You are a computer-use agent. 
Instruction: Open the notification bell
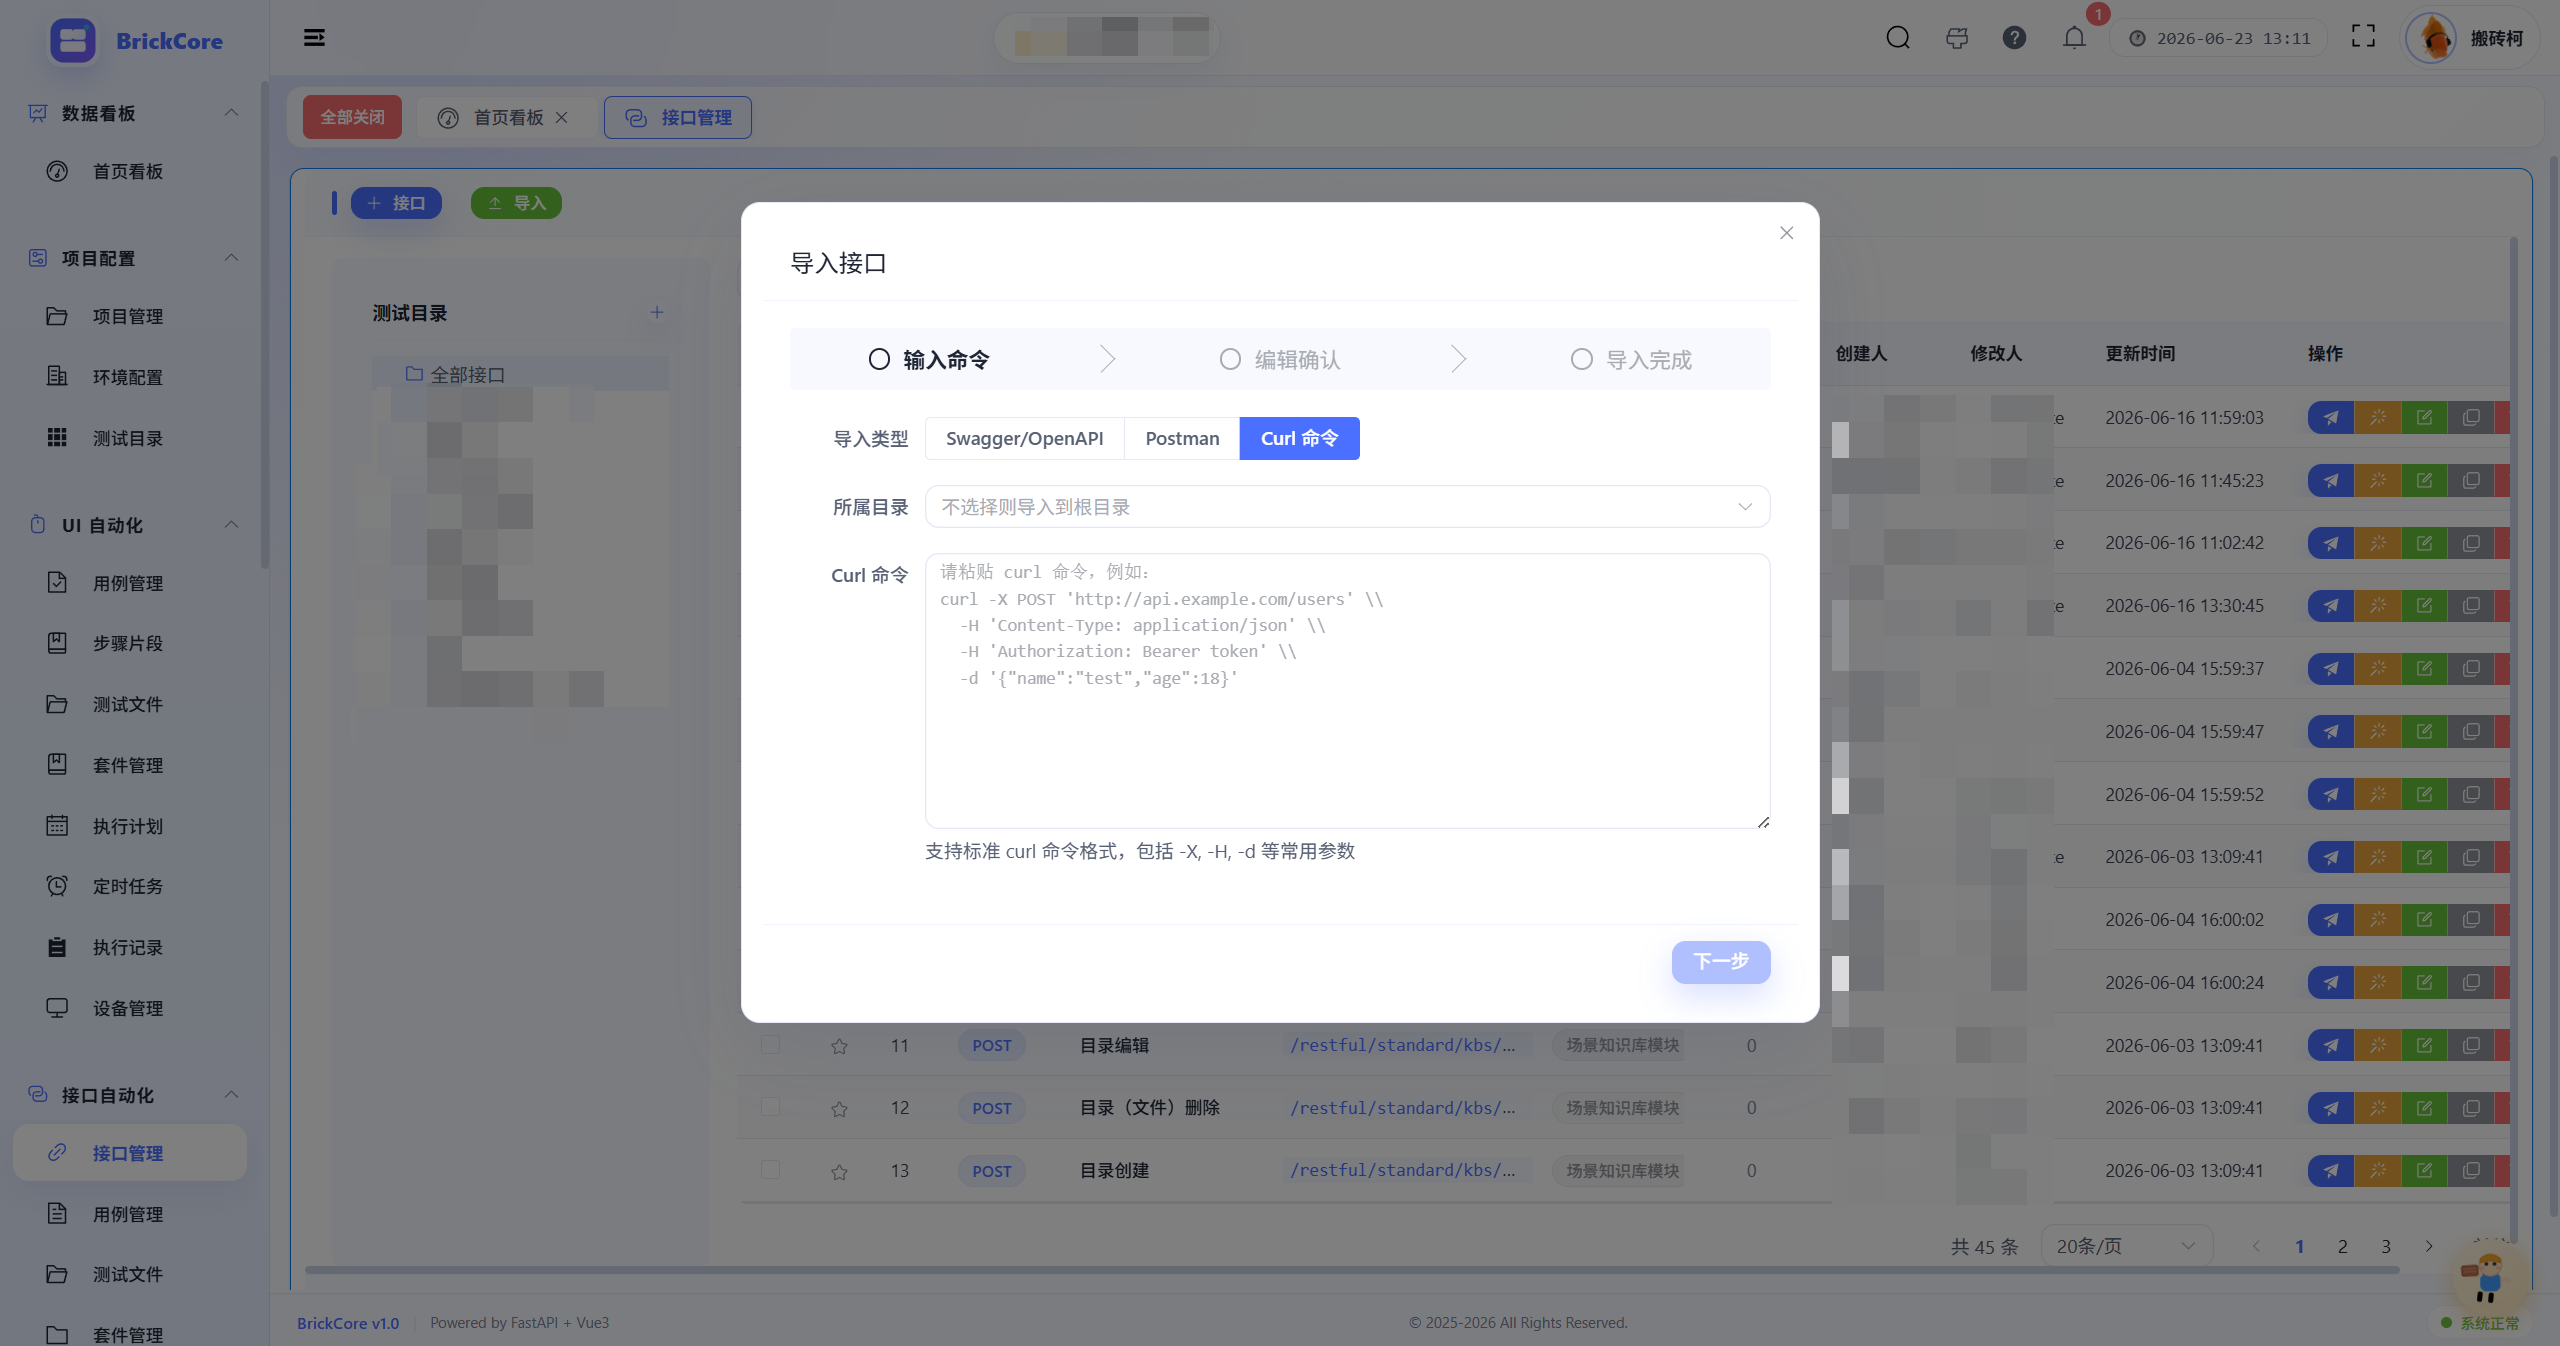coord(2074,38)
